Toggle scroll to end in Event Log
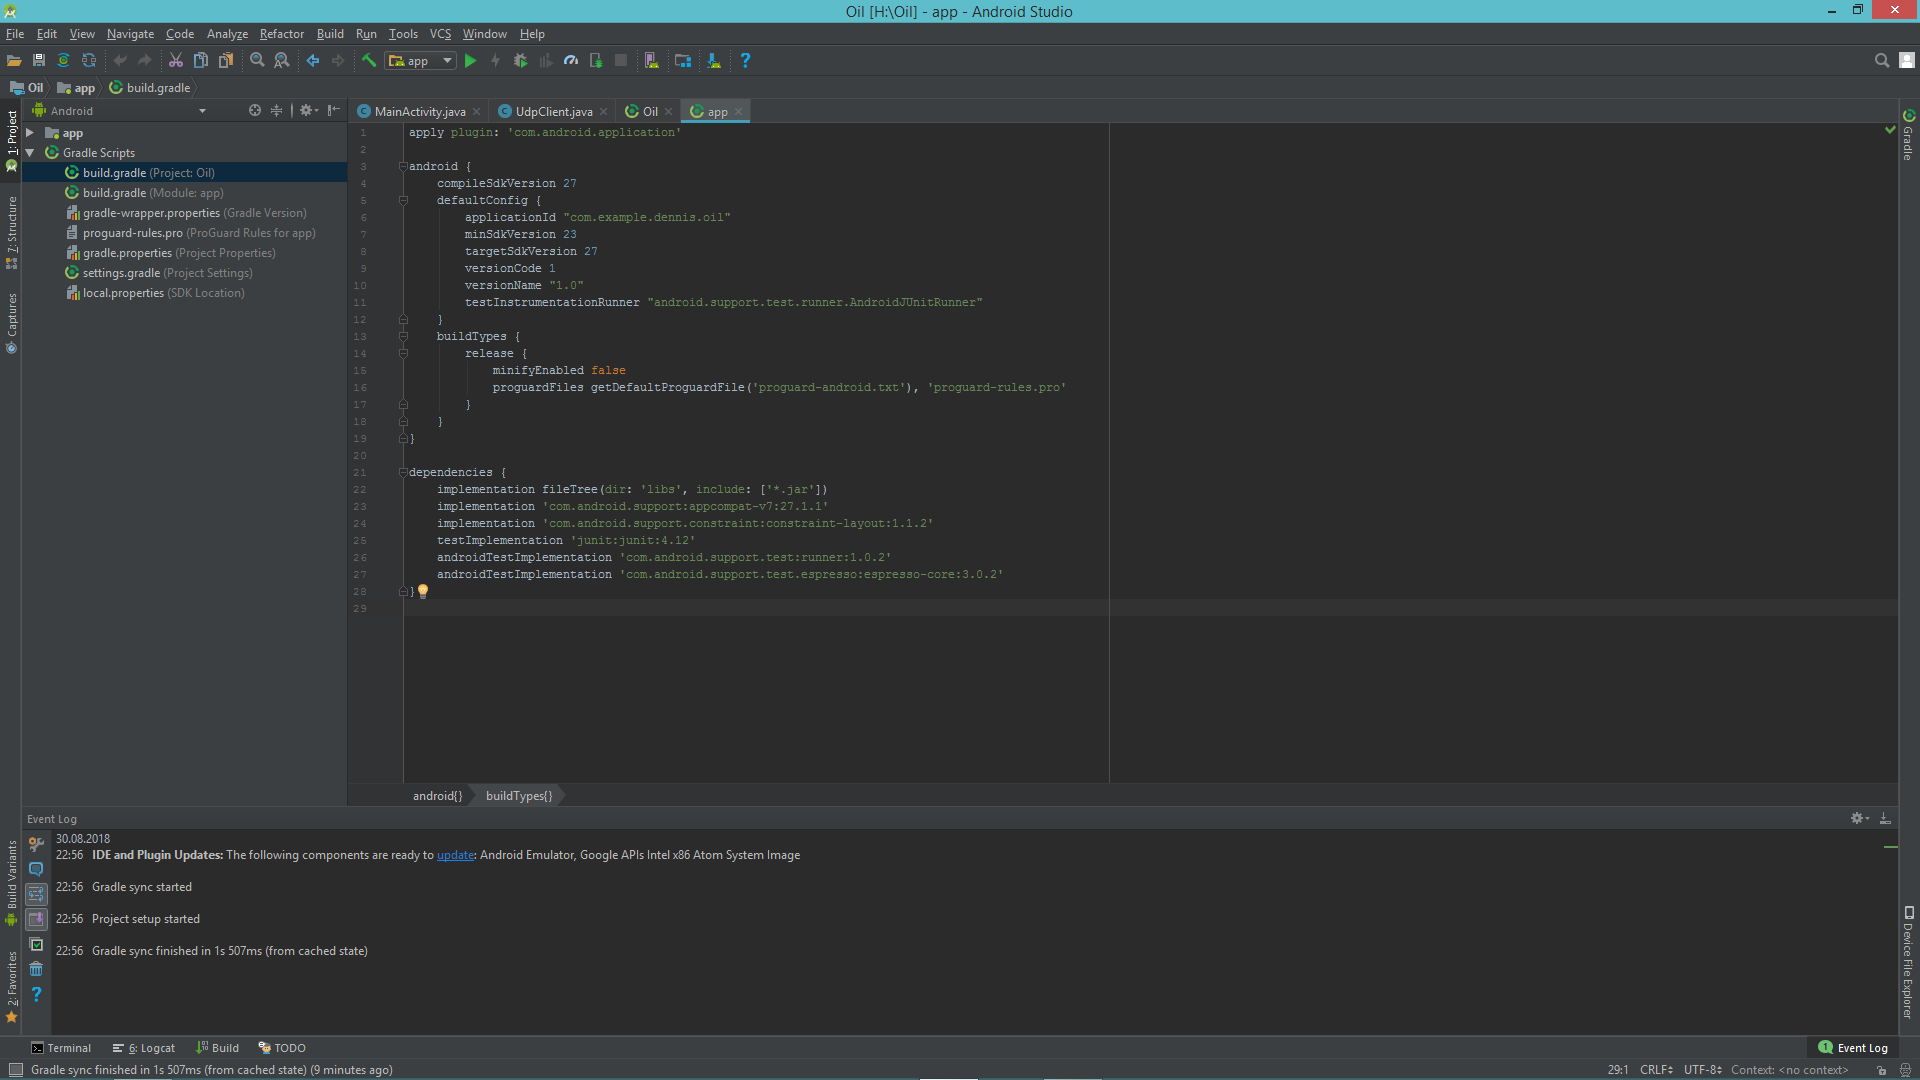 tap(36, 919)
